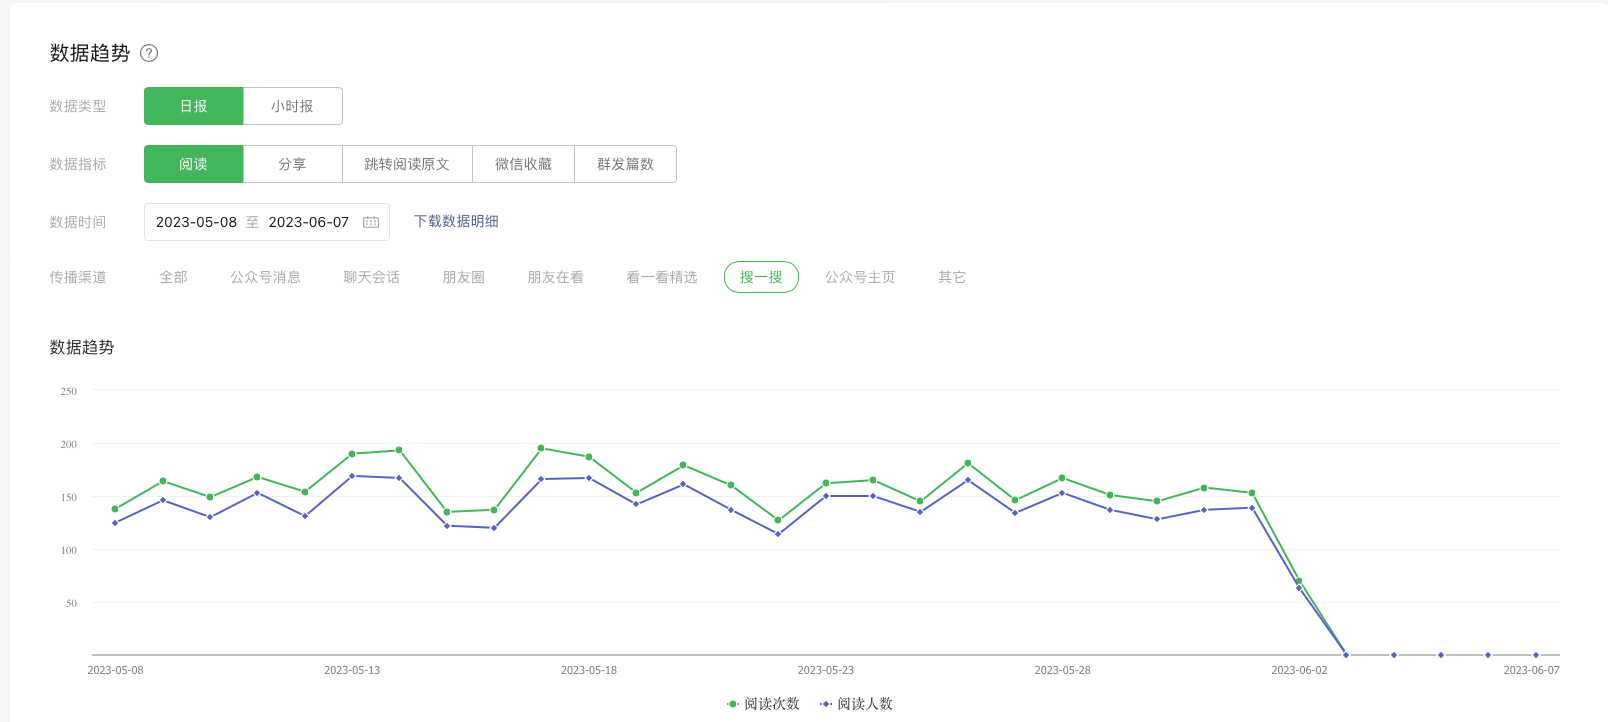
Task: Pick the 朋友在看 channel
Action: coord(555,277)
